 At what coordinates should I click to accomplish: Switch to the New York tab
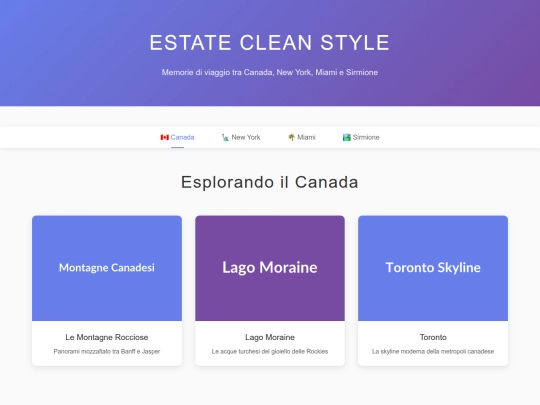(x=241, y=137)
